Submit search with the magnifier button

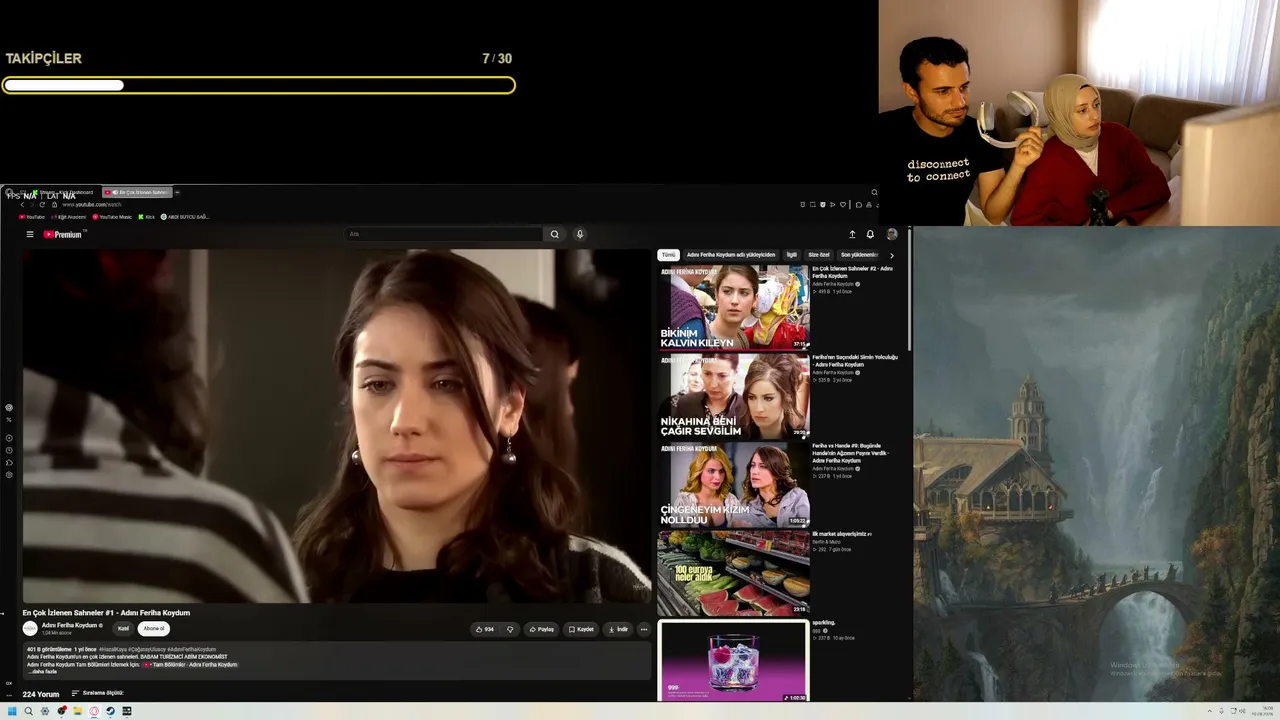point(554,234)
